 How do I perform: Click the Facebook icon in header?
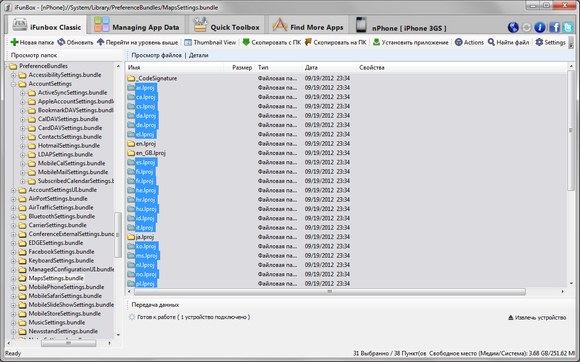tap(554, 27)
